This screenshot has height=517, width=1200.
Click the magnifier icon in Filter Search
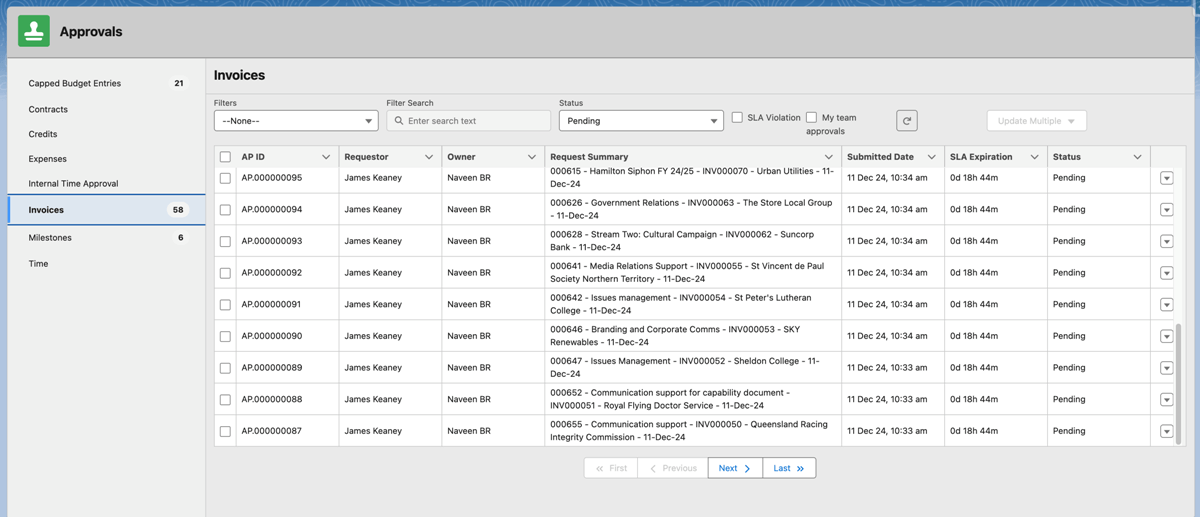[x=399, y=121]
